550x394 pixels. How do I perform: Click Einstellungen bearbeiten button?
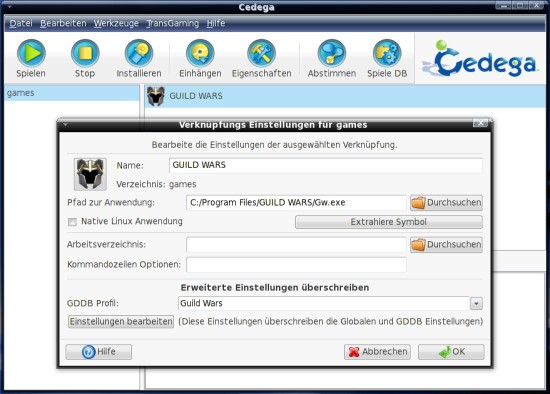pos(121,321)
